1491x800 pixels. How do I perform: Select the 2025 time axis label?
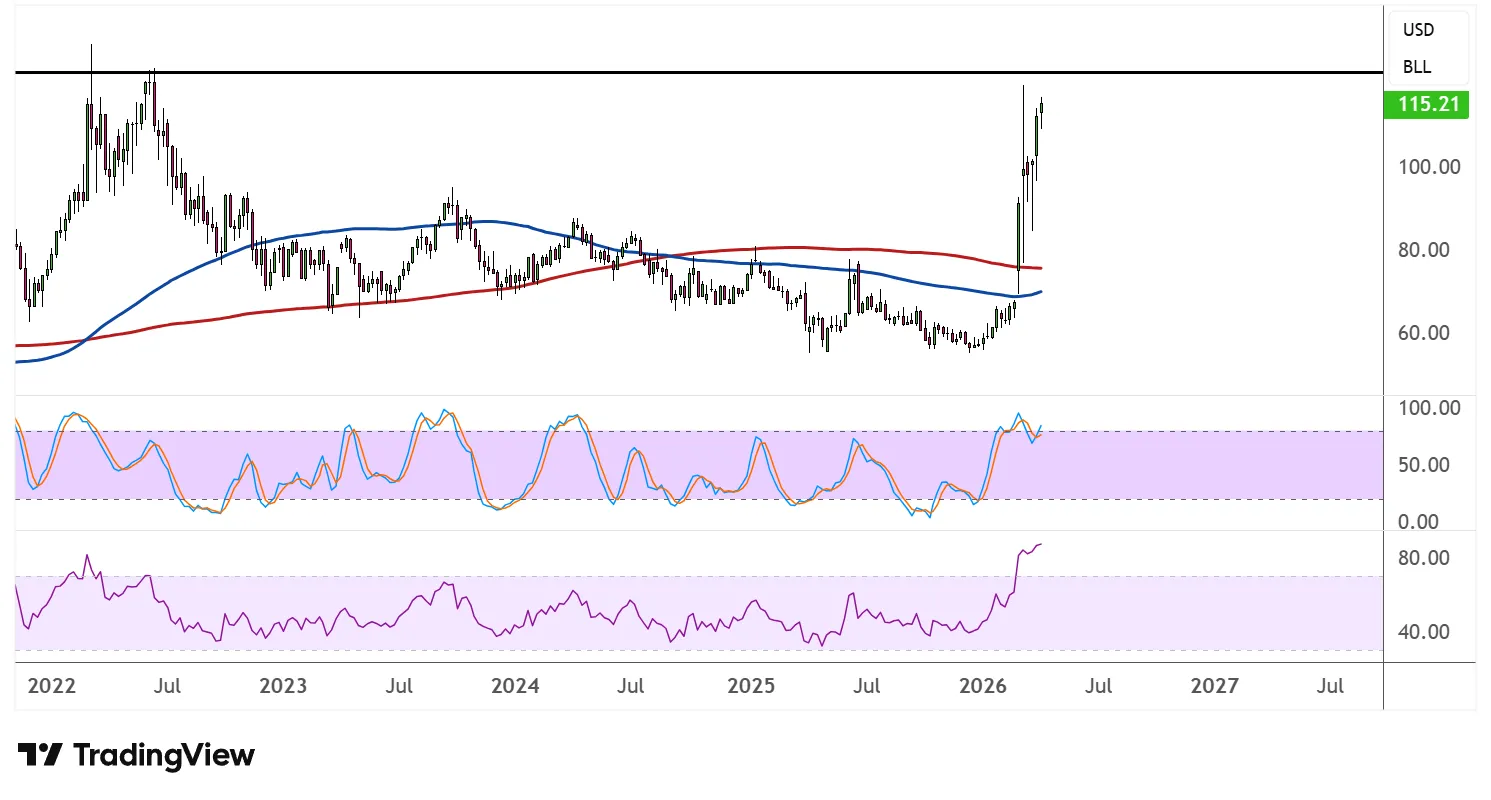pos(751,686)
